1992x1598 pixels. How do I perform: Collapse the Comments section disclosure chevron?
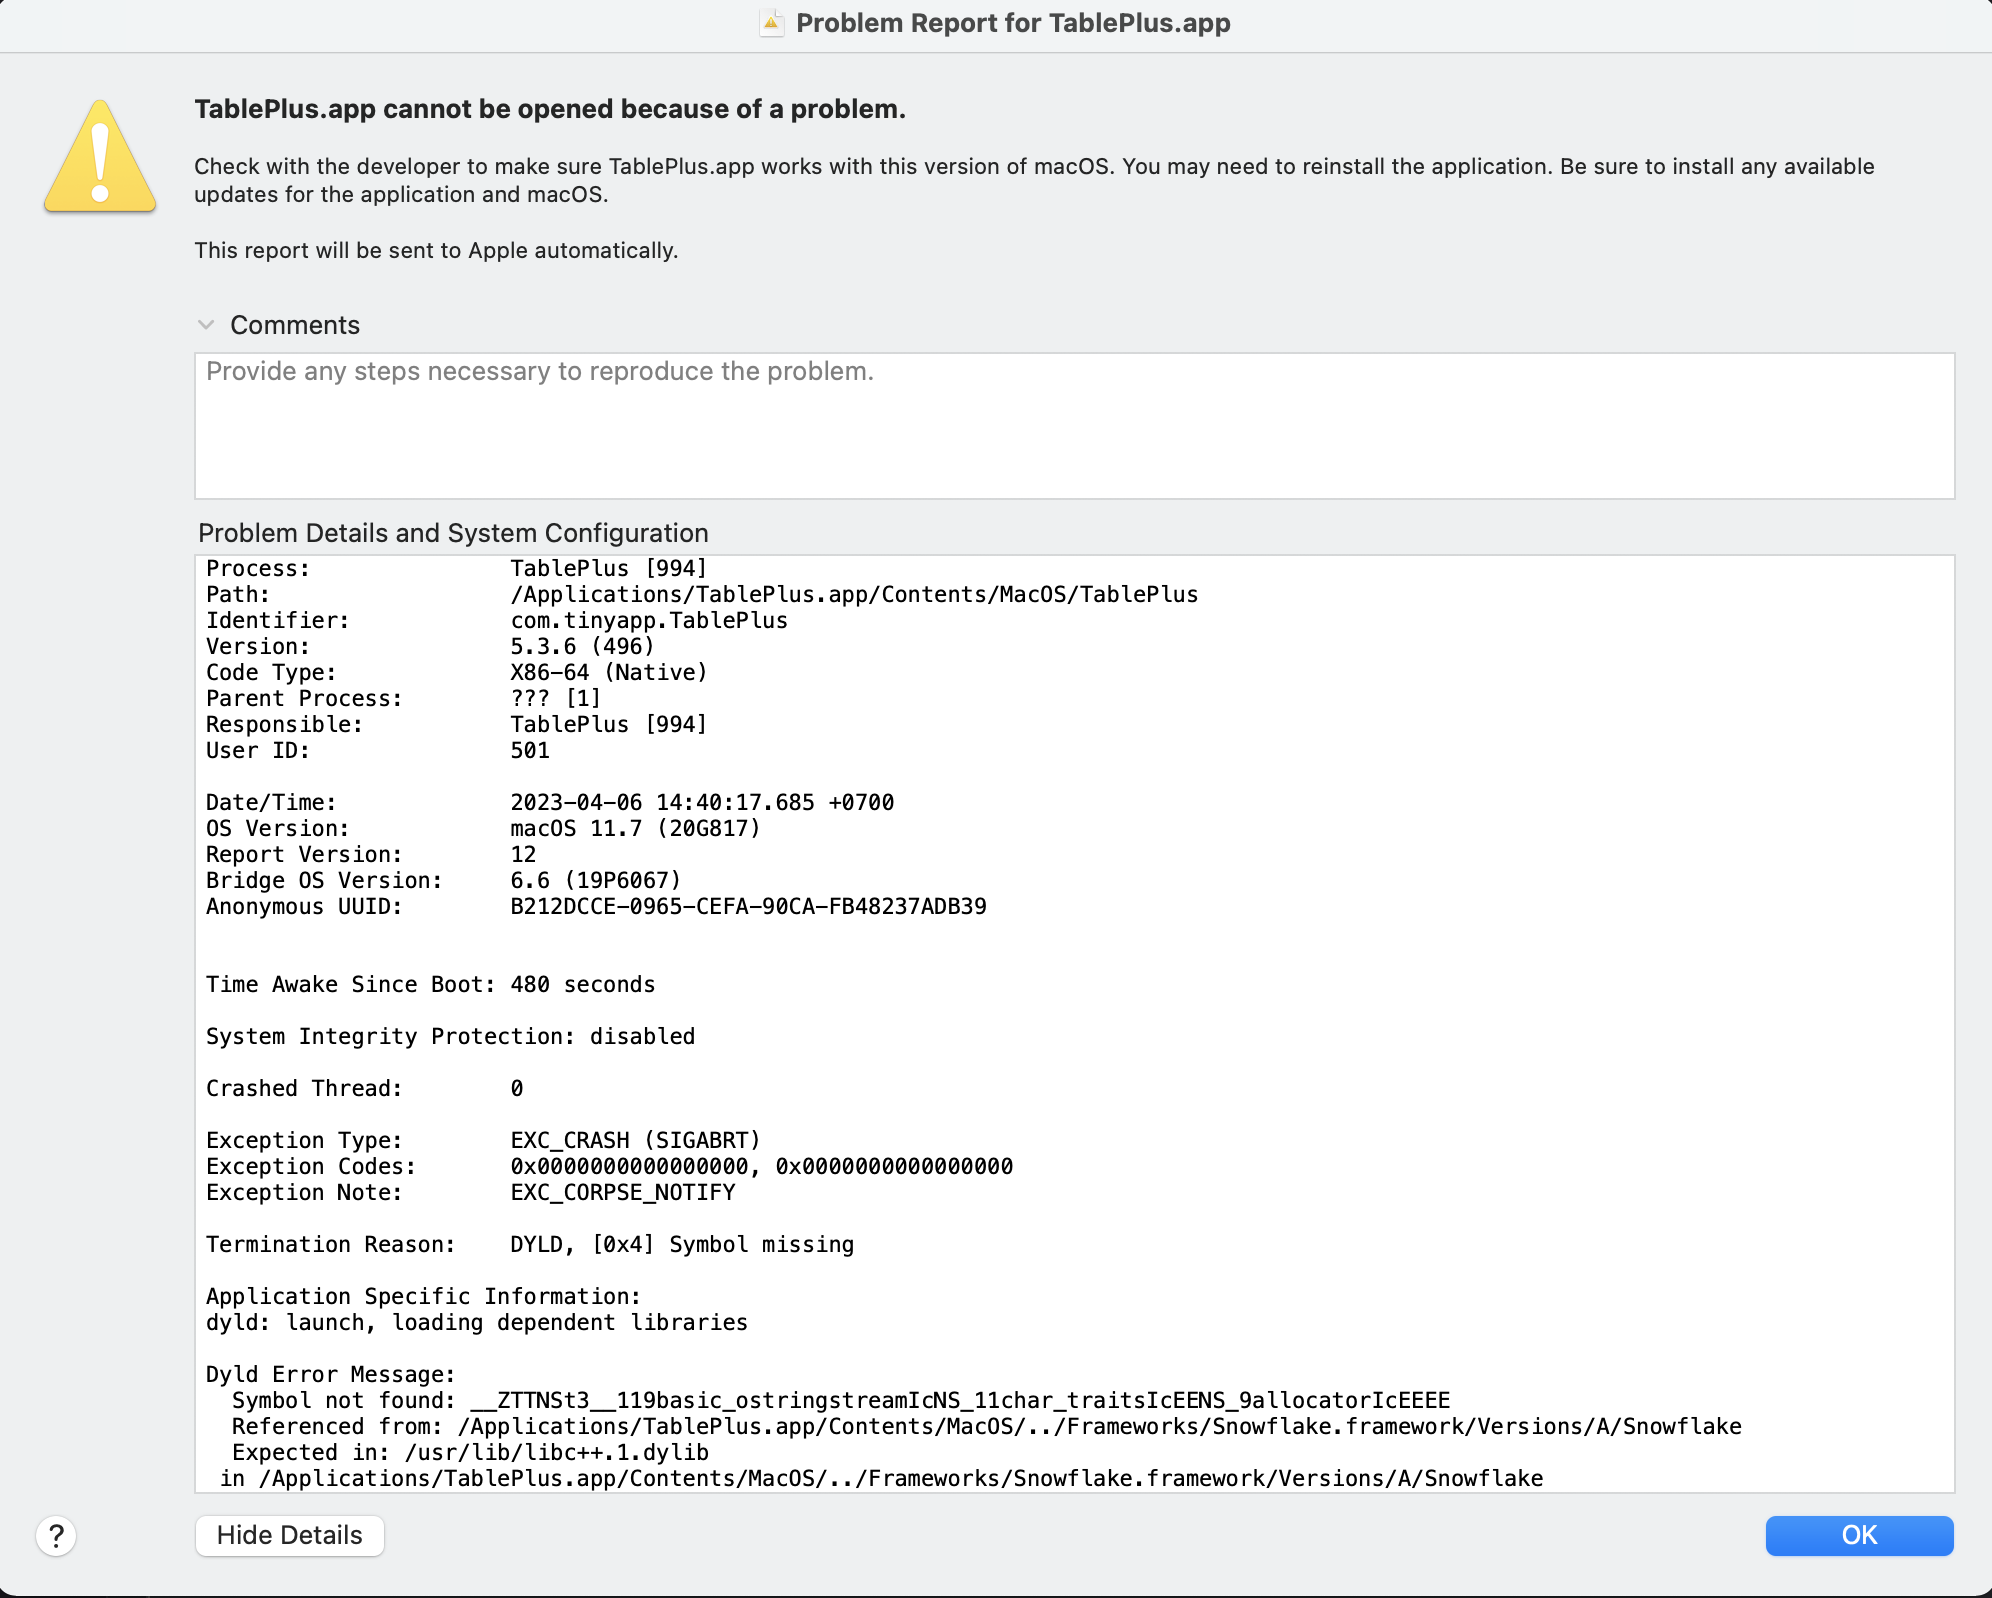(207, 324)
